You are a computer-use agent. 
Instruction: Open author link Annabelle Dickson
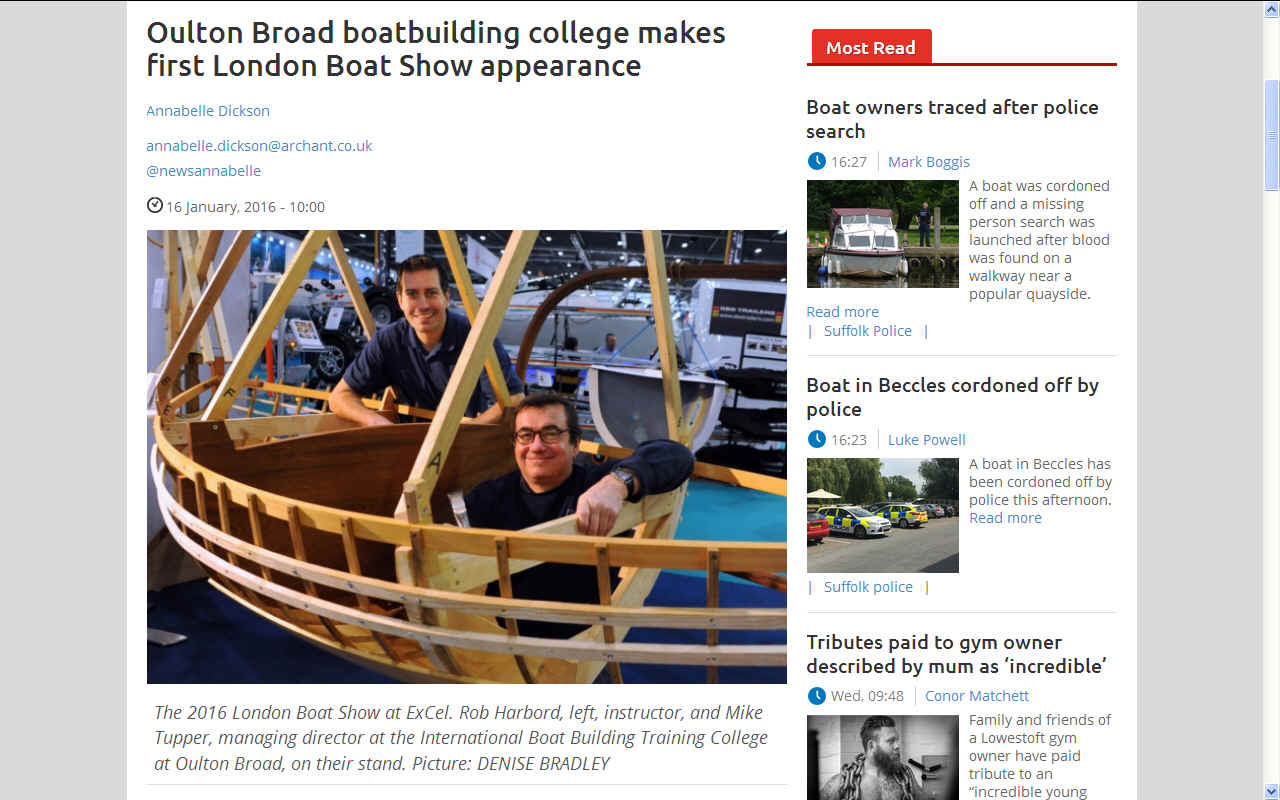tap(208, 110)
